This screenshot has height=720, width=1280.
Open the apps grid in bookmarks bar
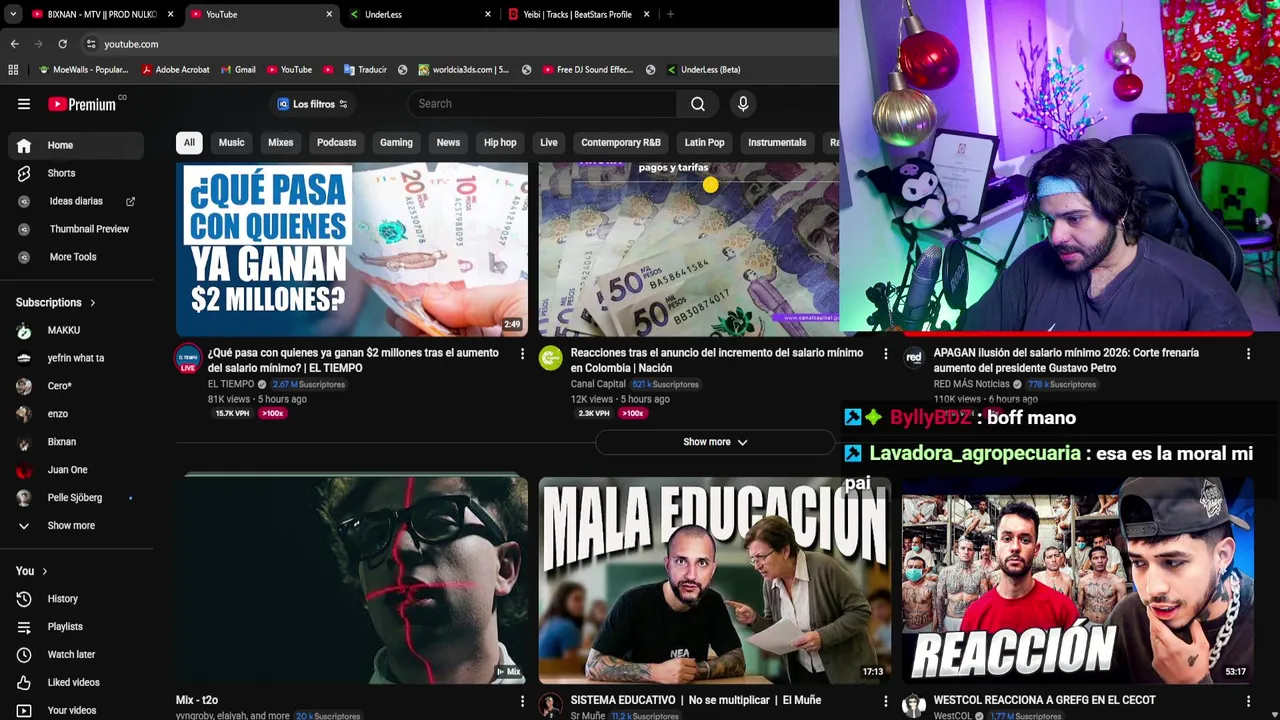point(13,70)
